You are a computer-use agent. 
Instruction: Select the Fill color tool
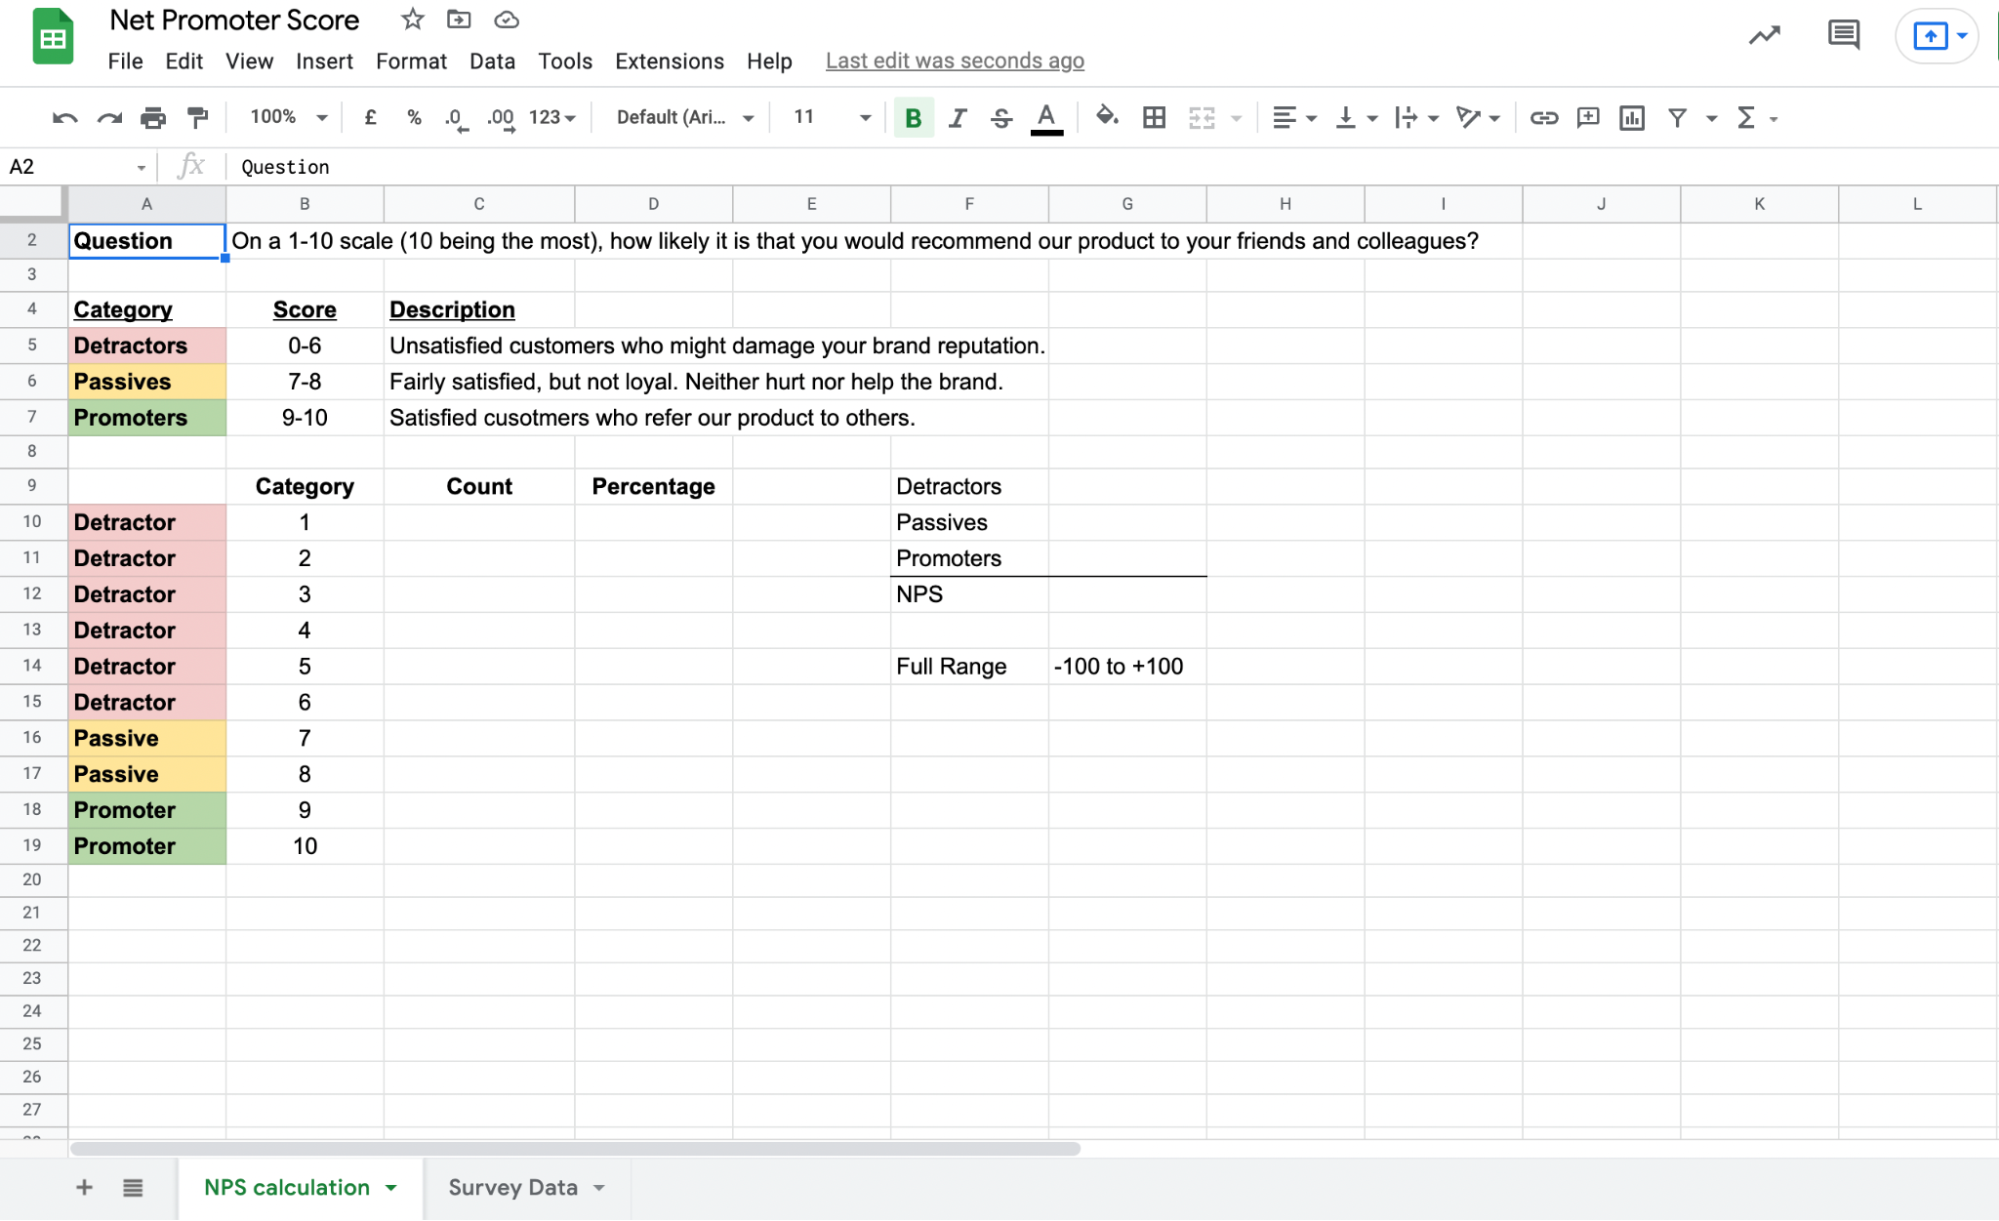click(x=1106, y=117)
